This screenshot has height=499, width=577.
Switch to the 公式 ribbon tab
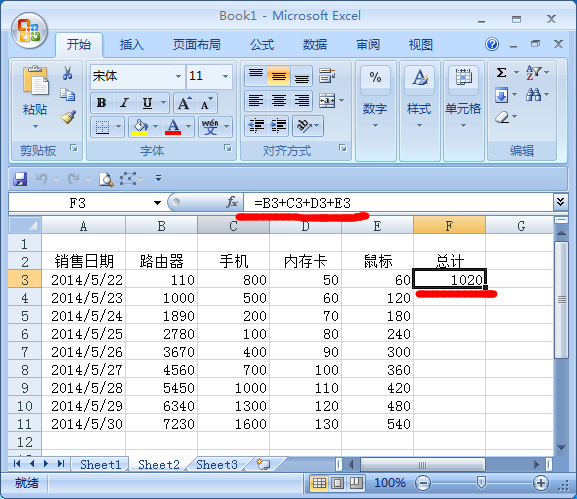pos(262,45)
